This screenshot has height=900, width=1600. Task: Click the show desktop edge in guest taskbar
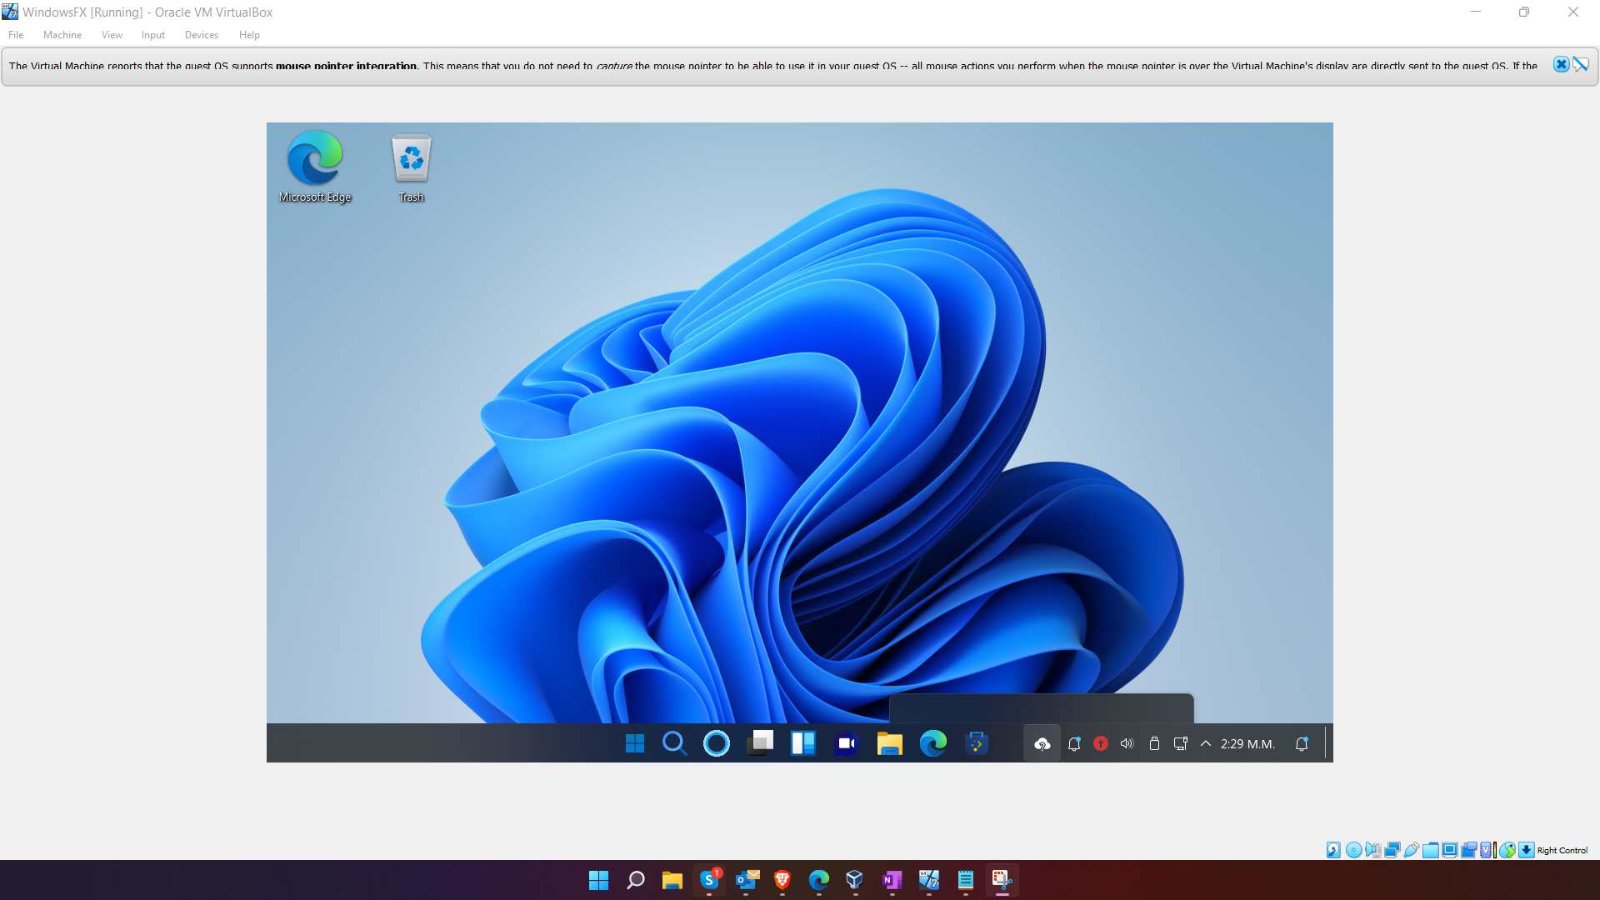tap(1327, 743)
